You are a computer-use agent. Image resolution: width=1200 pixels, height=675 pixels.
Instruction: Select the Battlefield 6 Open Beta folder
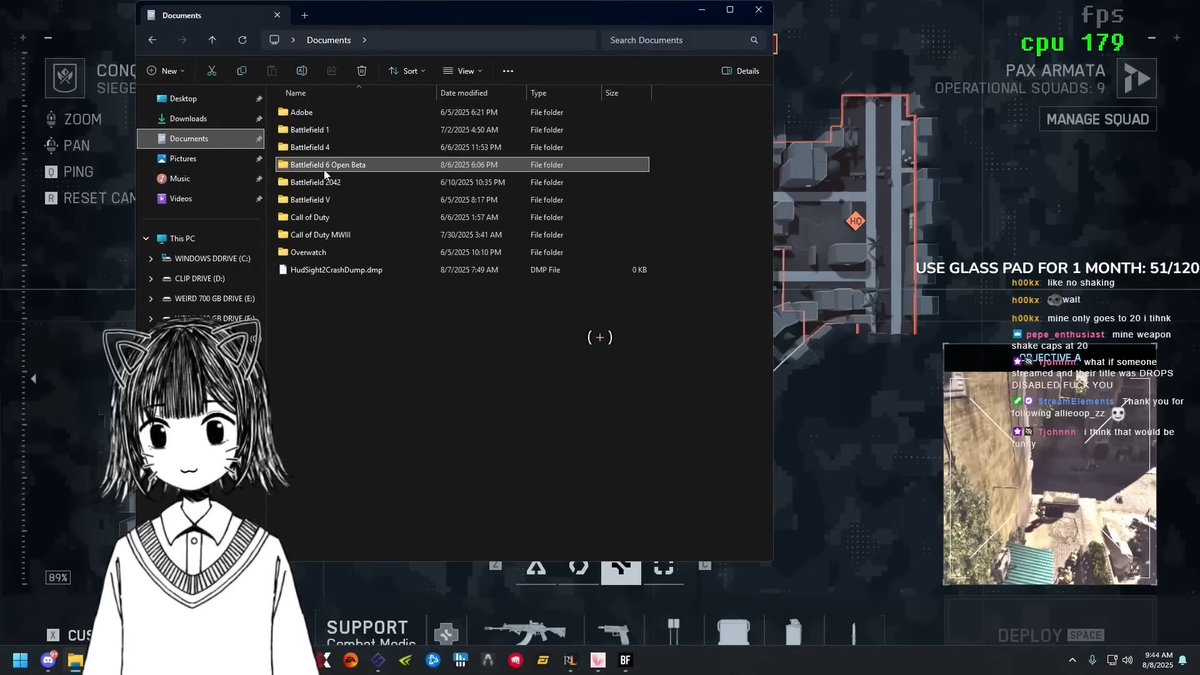(463, 164)
